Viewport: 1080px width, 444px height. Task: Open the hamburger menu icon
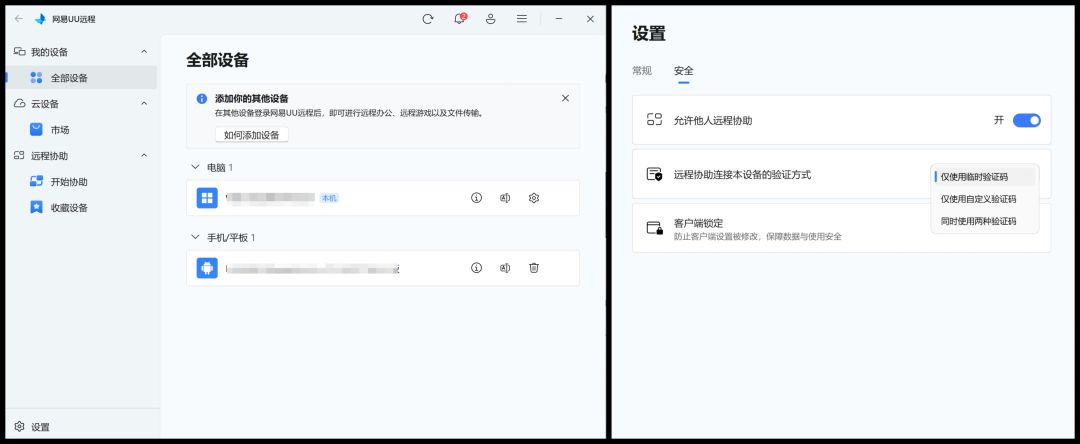coord(521,19)
